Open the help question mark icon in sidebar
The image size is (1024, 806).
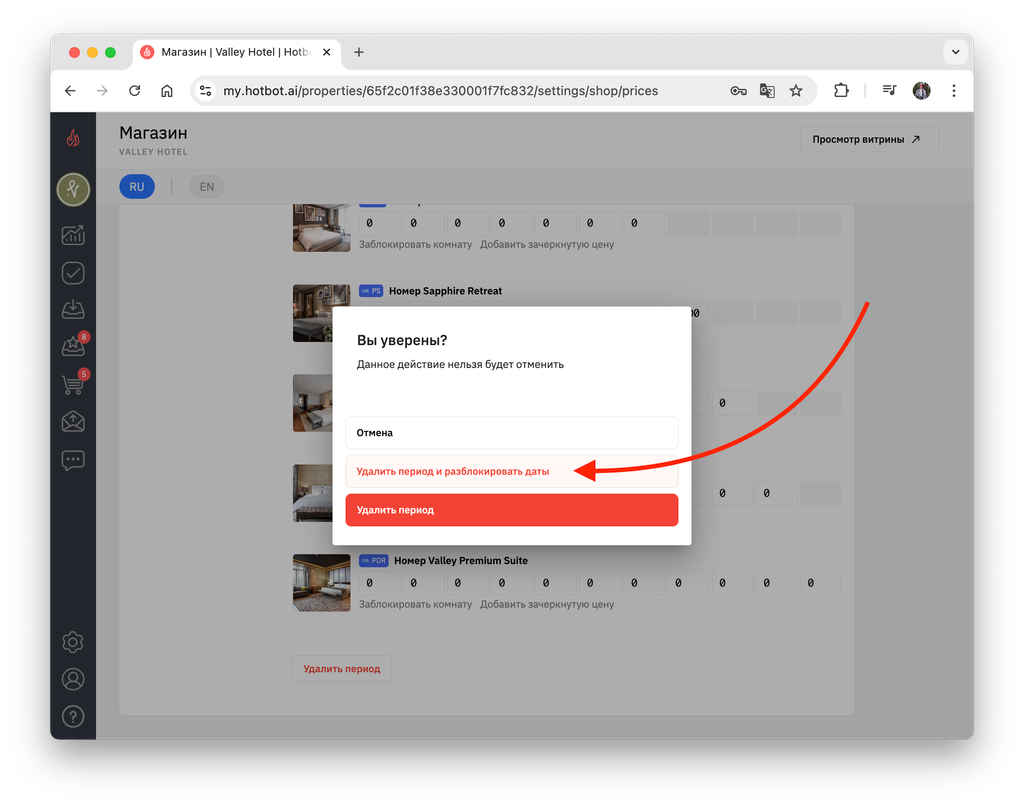tap(73, 717)
